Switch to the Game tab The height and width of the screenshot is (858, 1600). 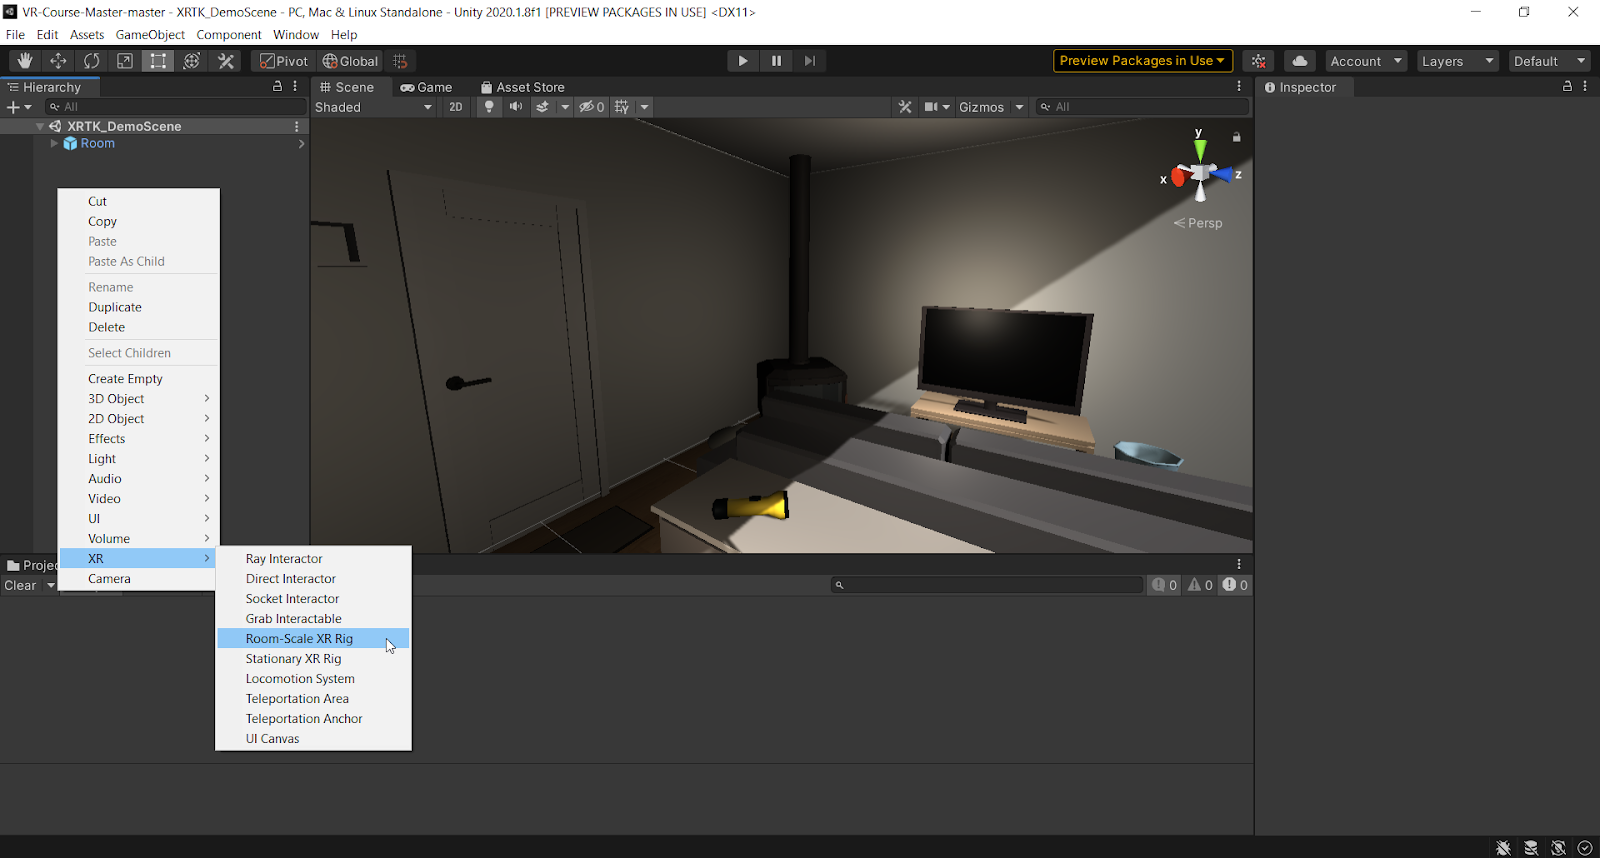pos(426,87)
